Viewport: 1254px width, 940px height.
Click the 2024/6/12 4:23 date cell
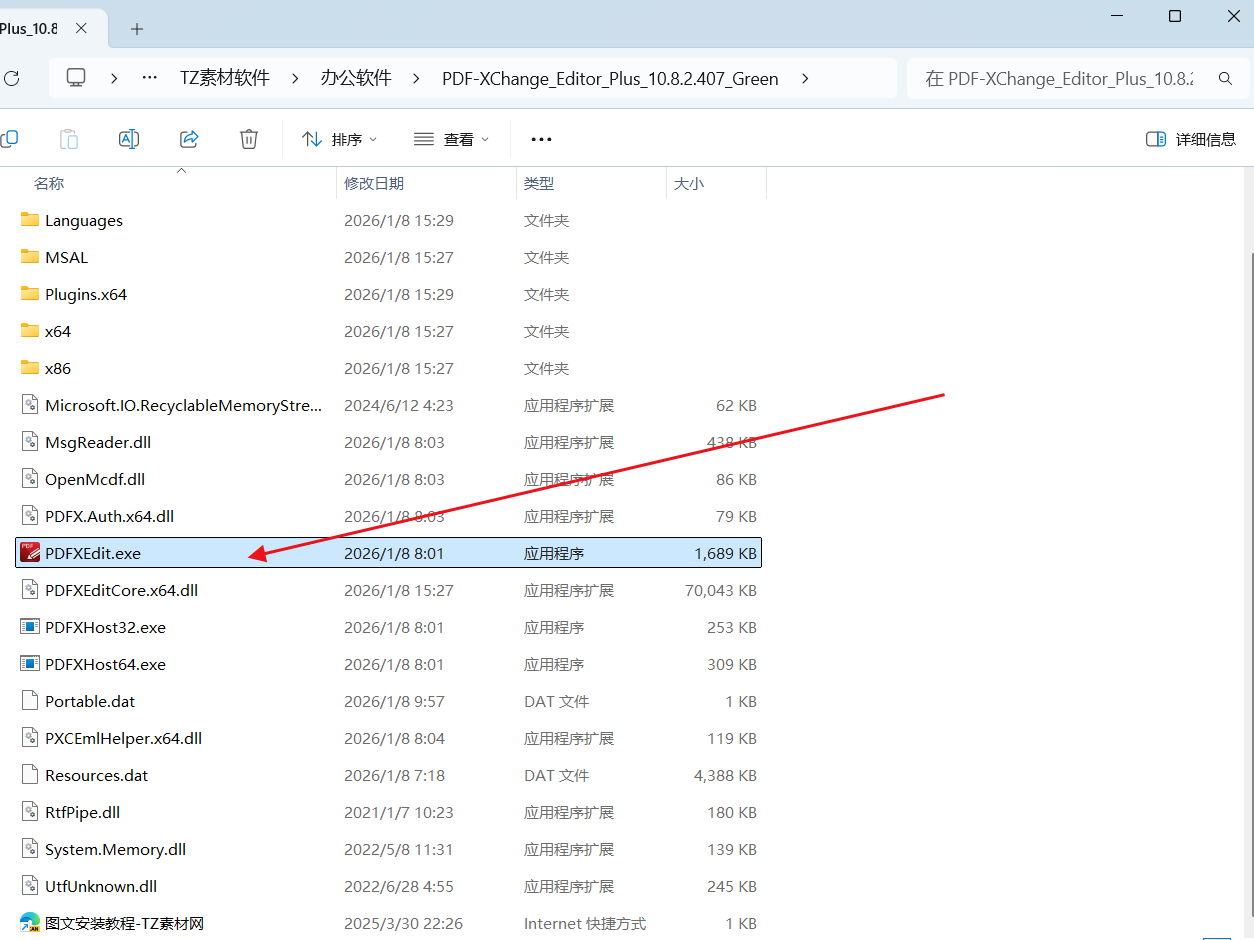tap(399, 405)
